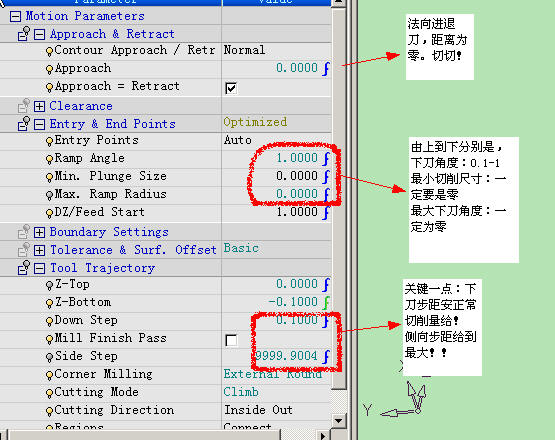Click the bulb icon beside Min. Plunge Size

[49, 178]
